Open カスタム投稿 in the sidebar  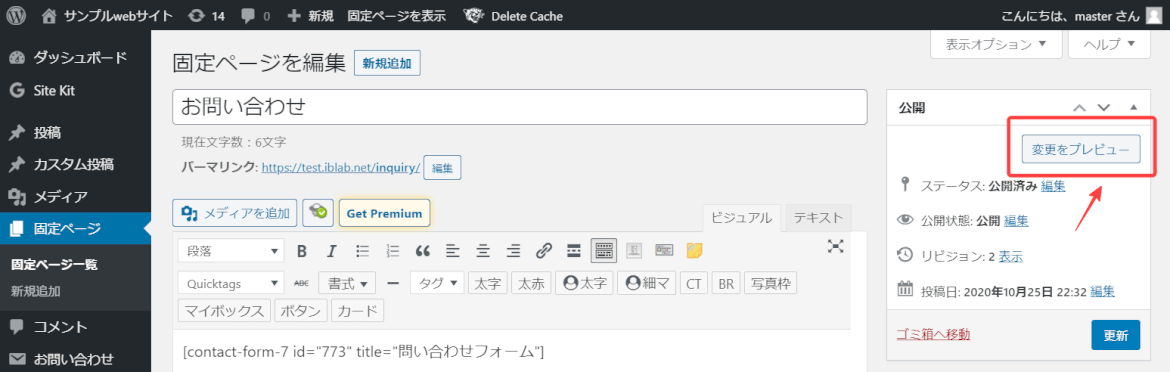point(75,165)
